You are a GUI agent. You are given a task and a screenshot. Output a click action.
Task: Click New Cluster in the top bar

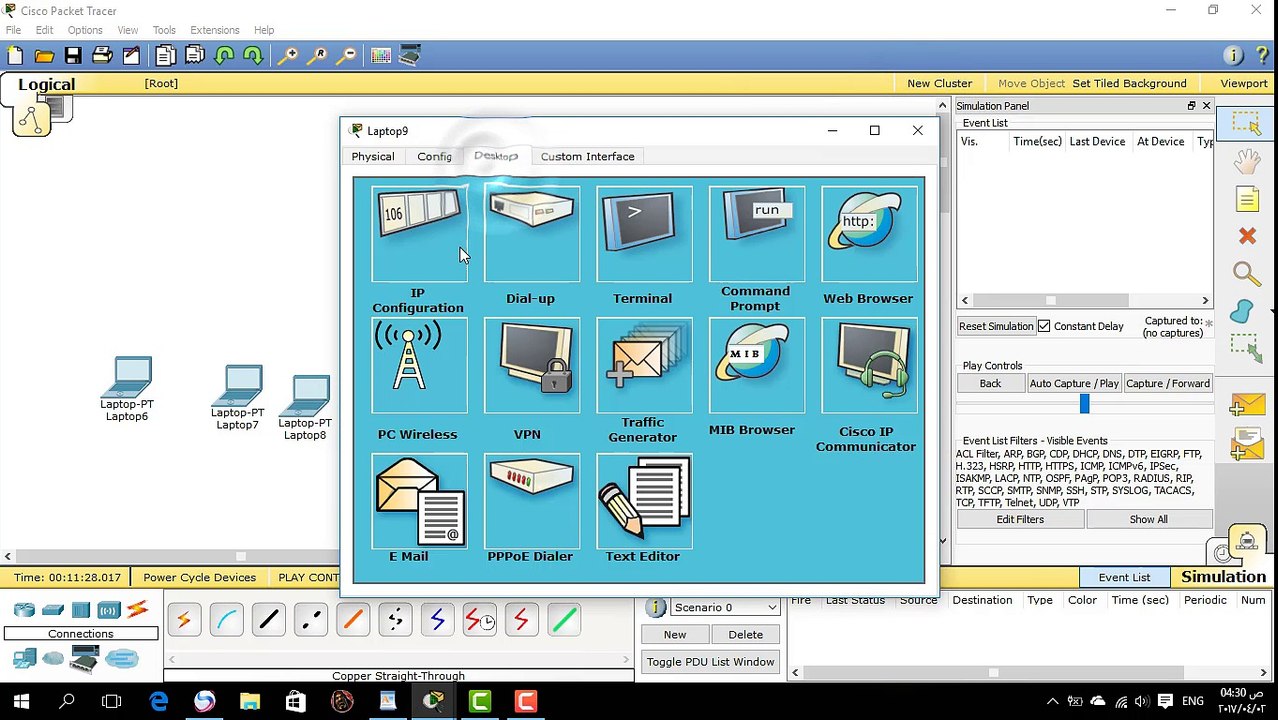[939, 83]
